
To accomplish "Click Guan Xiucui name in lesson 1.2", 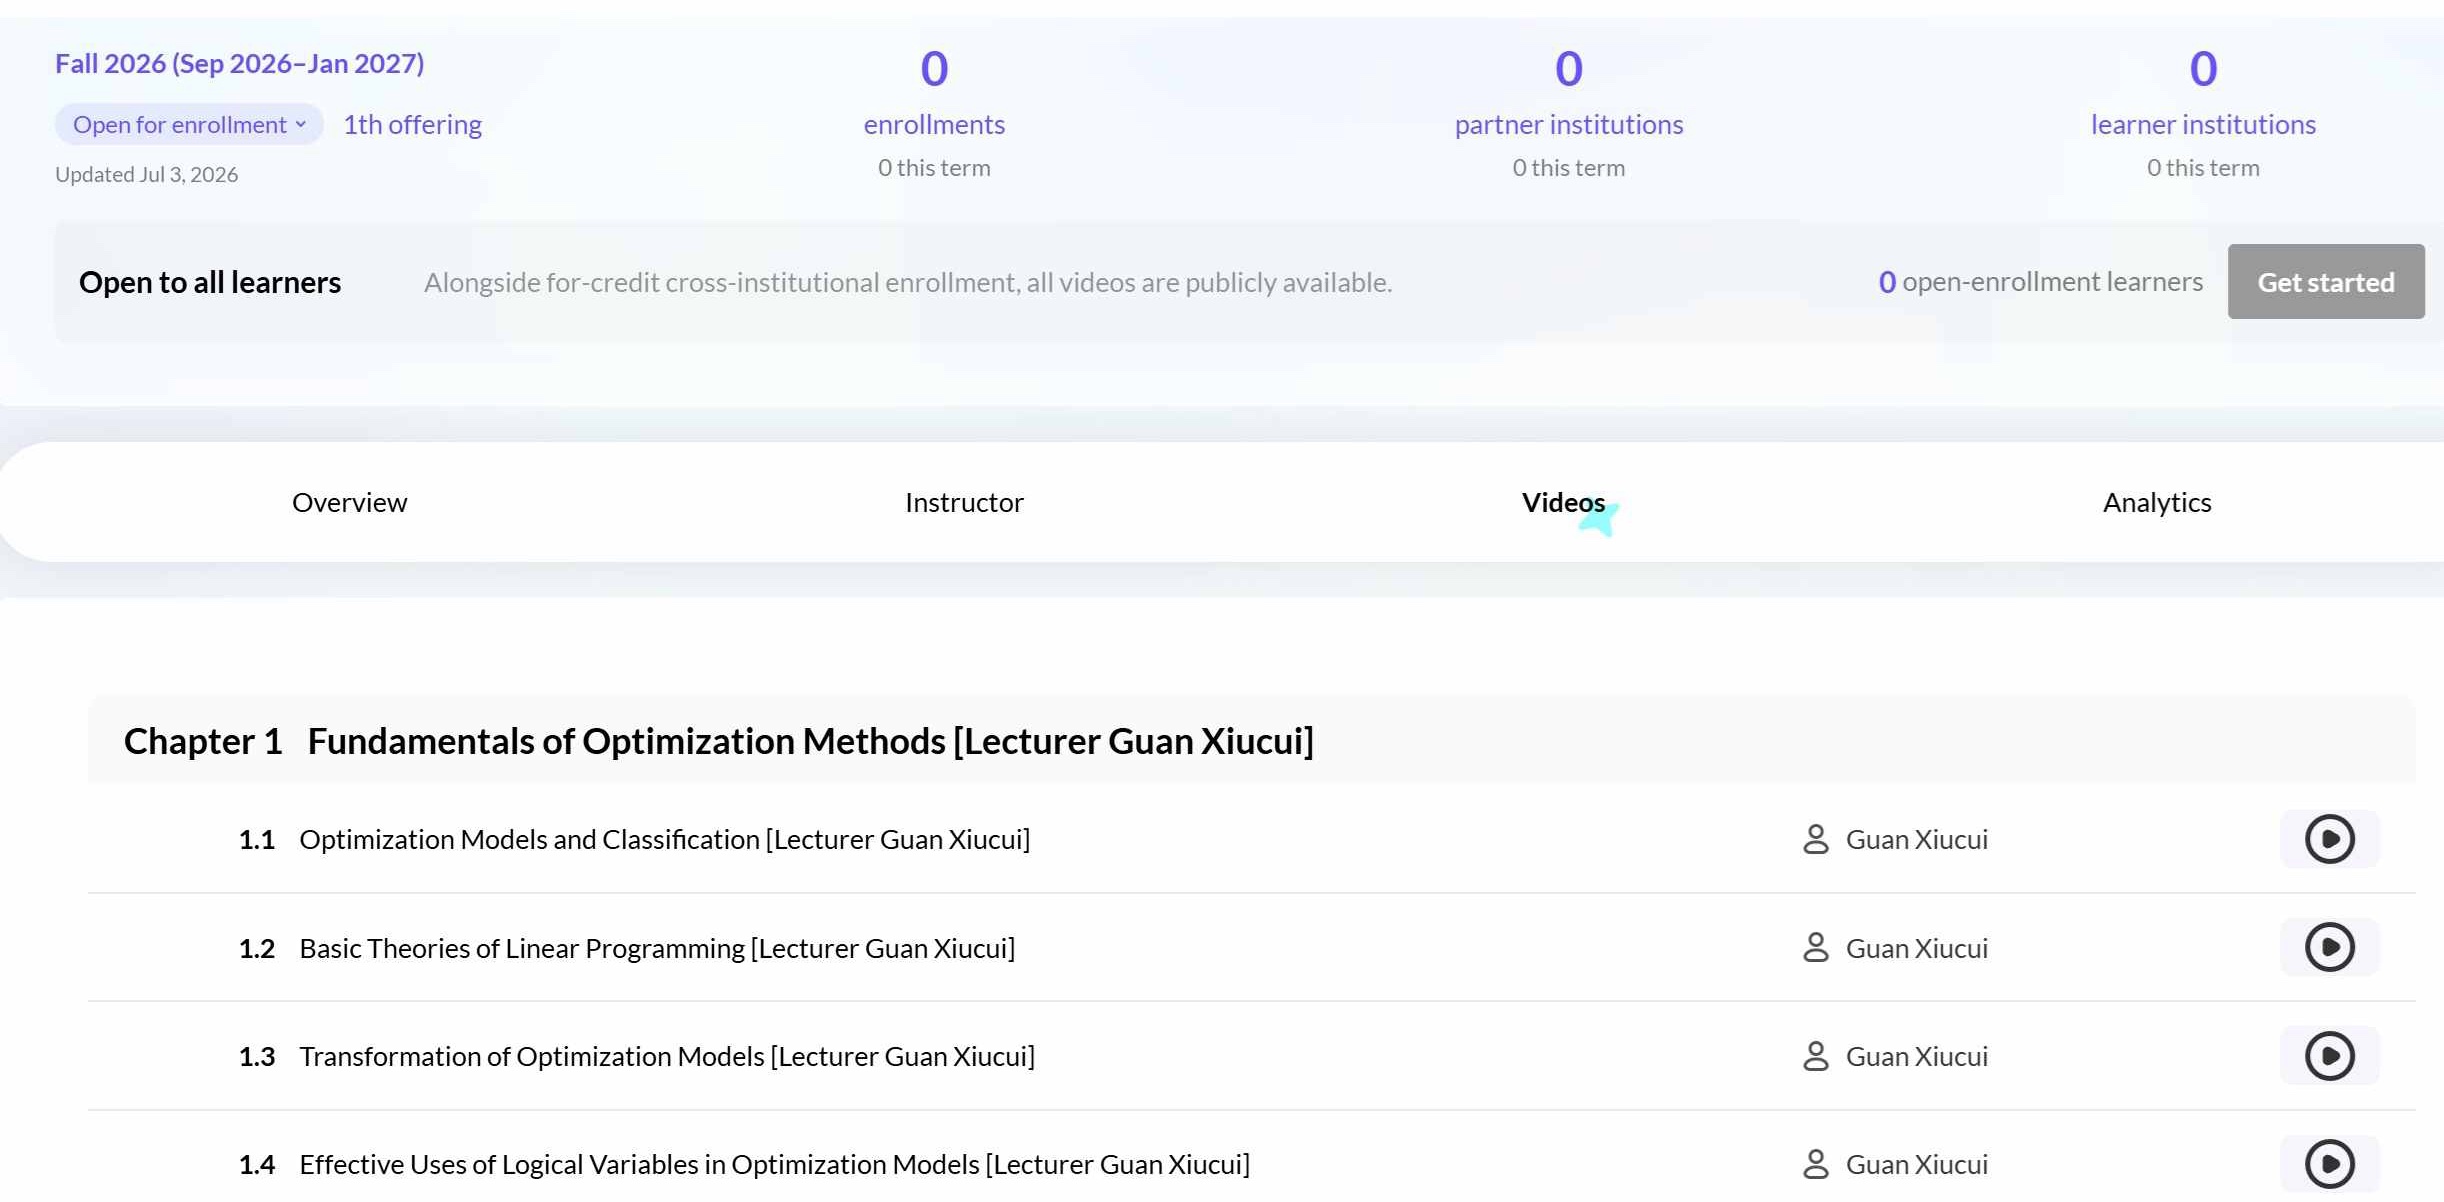I will (1916, 948).
